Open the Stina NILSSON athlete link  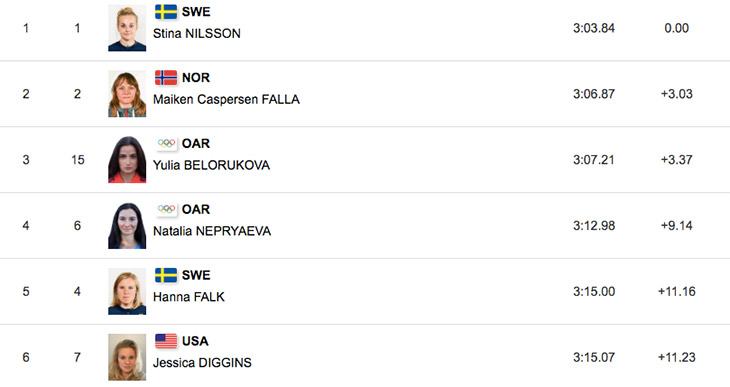pyautogui.click(x=196, y=34)
